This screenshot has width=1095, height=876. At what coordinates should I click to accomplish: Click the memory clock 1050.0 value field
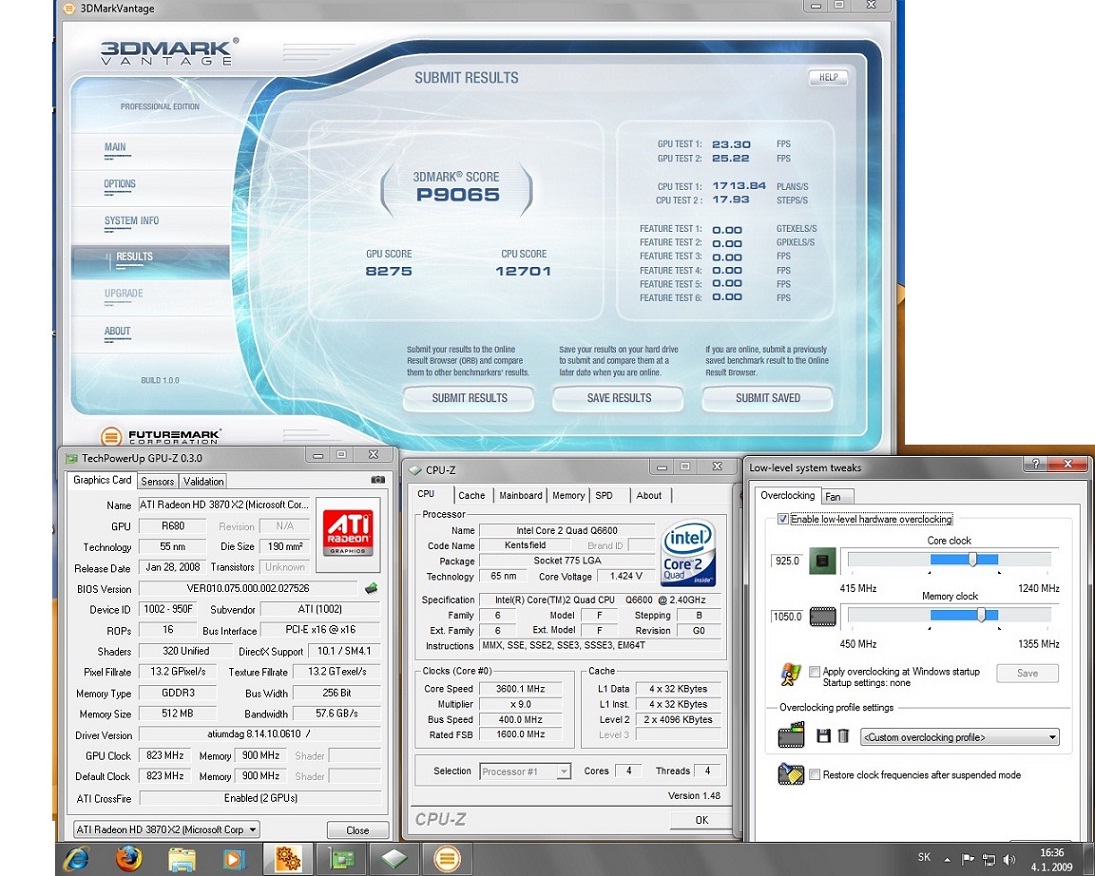(787, 616)
